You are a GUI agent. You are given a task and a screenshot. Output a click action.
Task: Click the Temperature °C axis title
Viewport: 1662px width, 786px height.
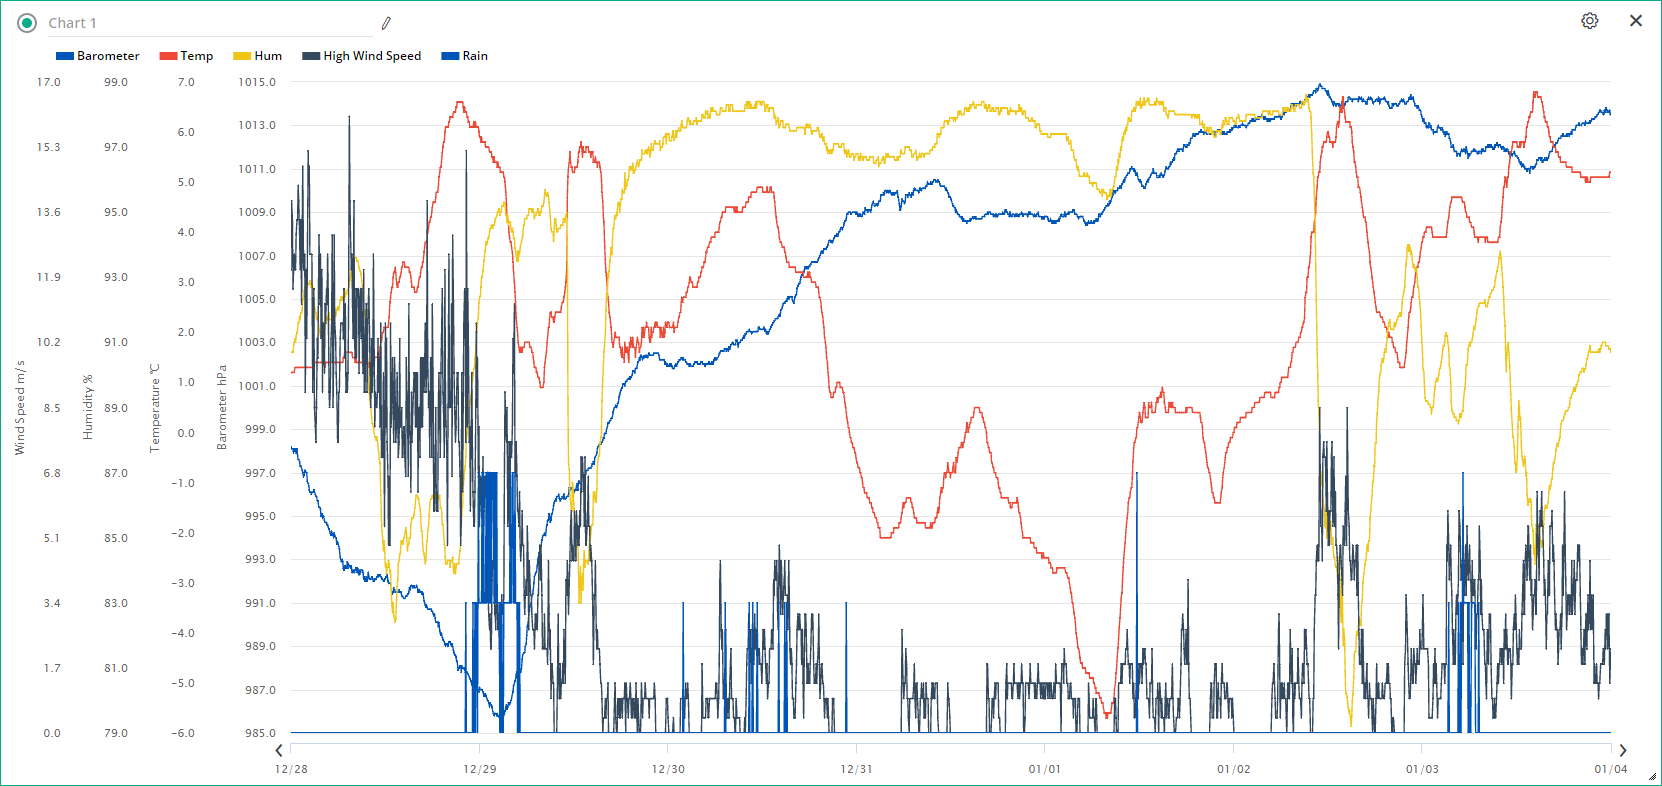click(x=154, y=408)
